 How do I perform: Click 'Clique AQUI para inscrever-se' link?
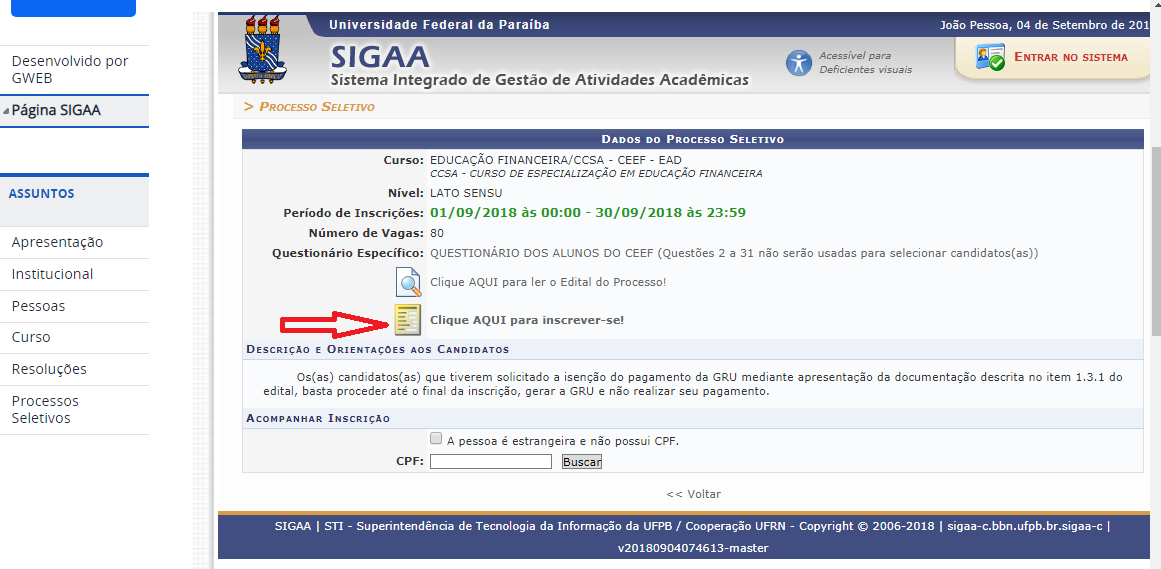527,320
